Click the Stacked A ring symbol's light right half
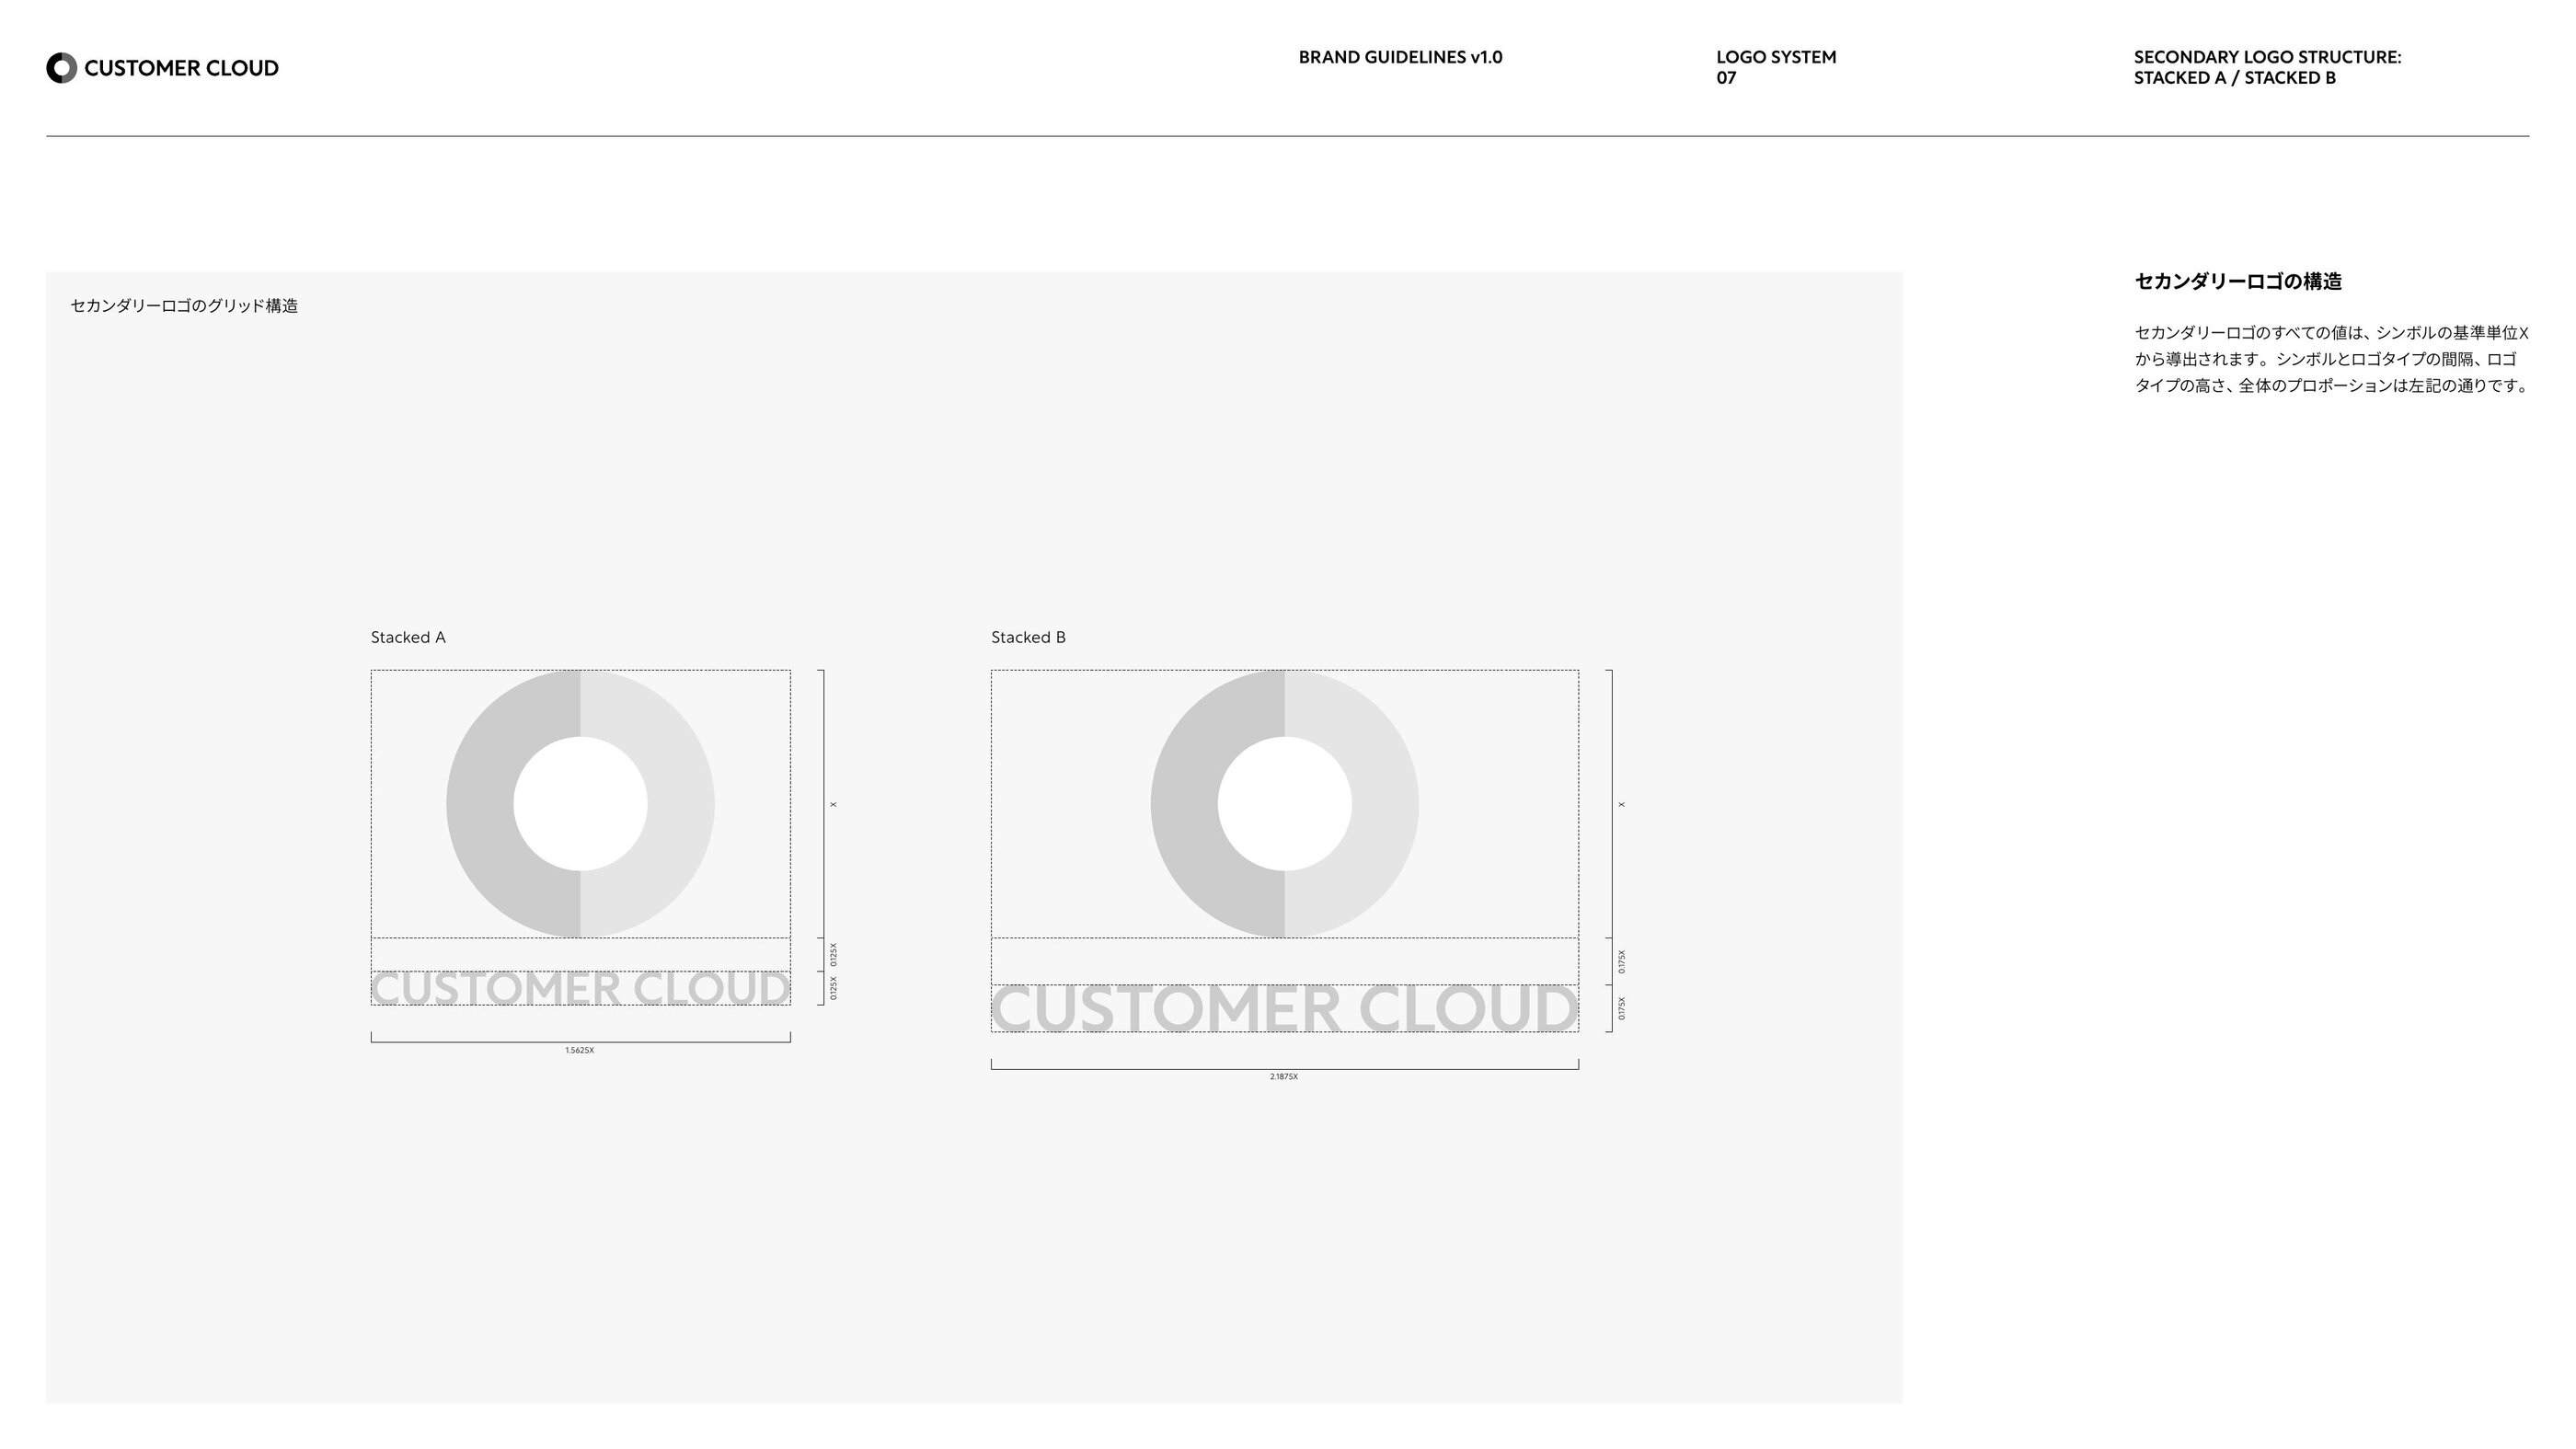 tap(681, 804)
